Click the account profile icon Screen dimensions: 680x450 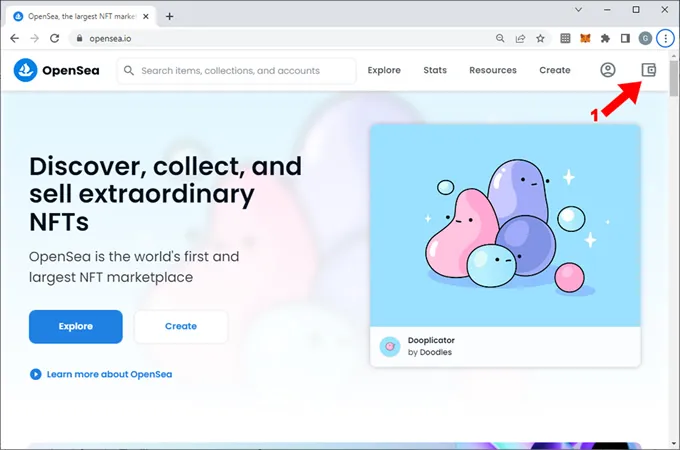(608, 70)
